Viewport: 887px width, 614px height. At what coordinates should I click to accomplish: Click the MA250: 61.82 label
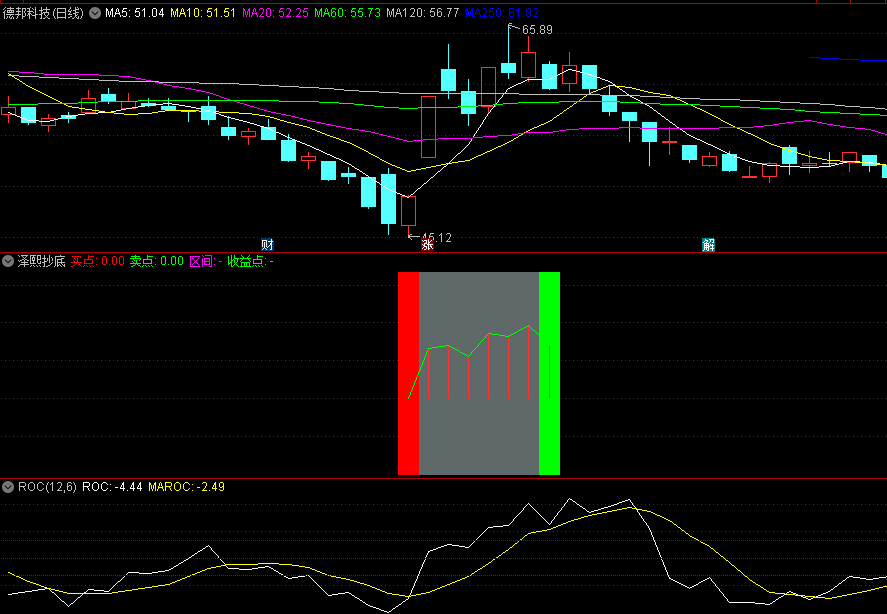pyautogui.click(x=502, y=13)
